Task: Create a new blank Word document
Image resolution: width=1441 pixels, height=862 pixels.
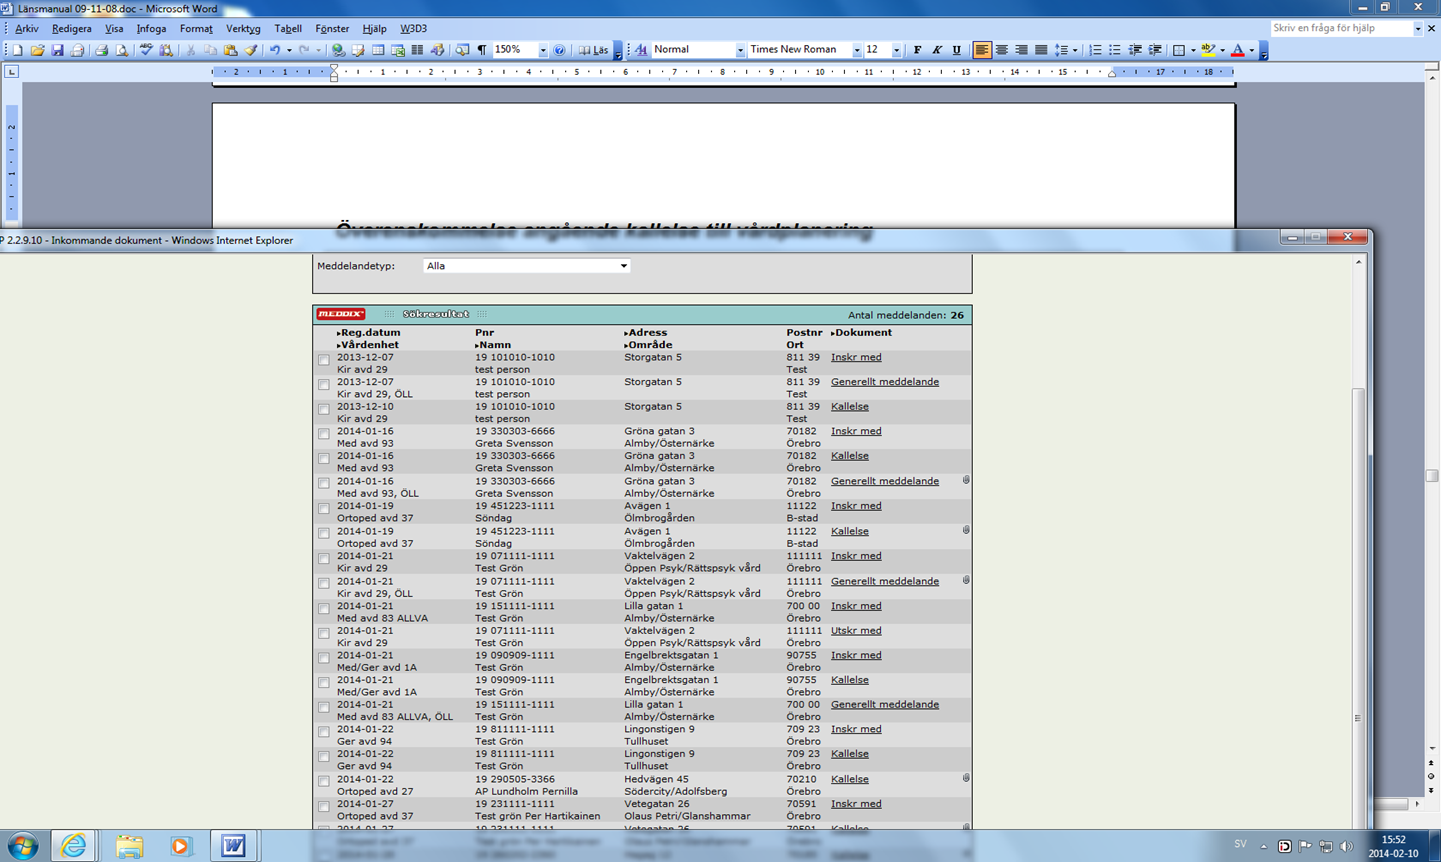Action: (x=17, y=50)
